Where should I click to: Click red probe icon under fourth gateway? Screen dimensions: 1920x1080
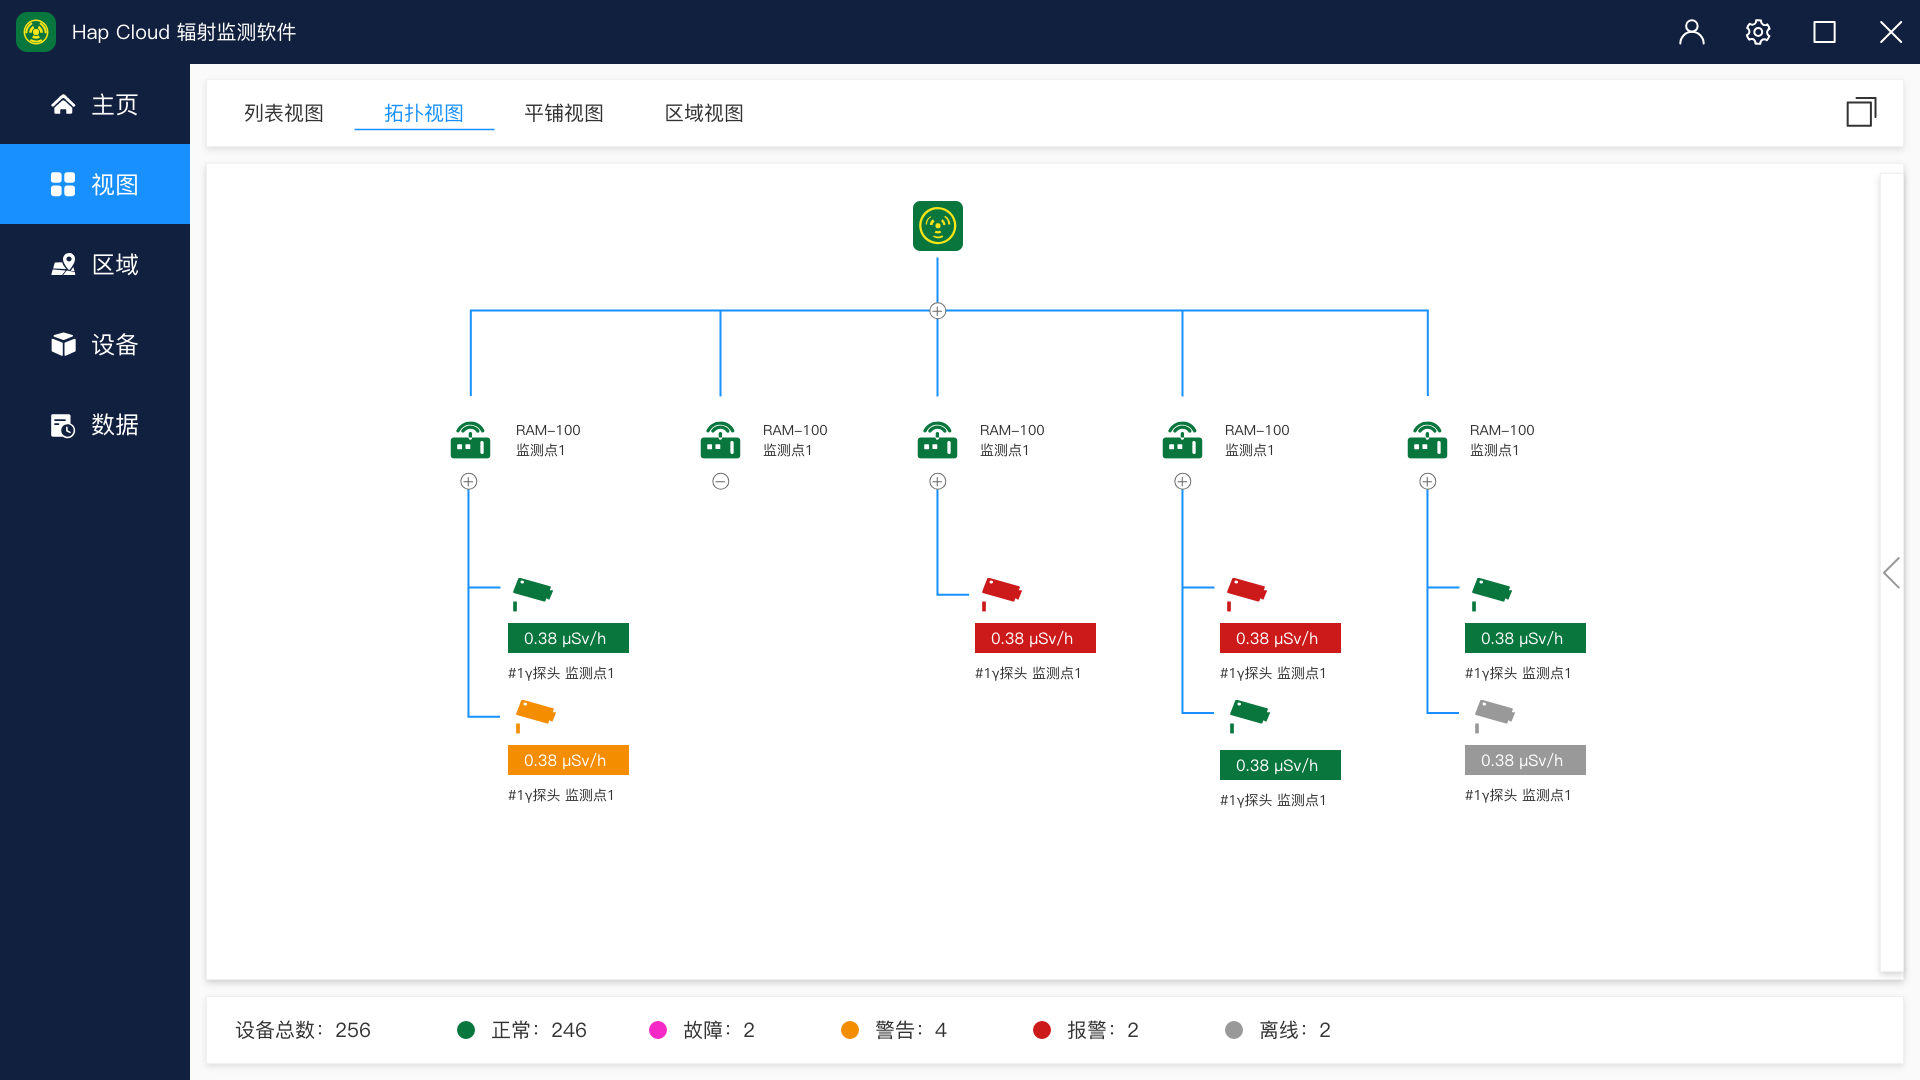tap(1246, 593)
